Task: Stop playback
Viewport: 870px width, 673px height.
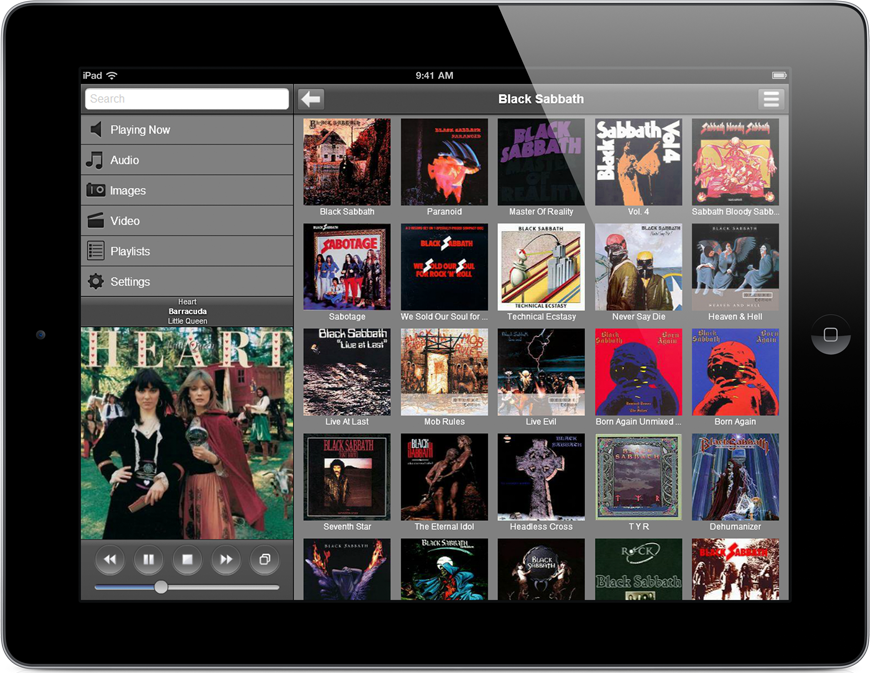Action: [188, 559]
